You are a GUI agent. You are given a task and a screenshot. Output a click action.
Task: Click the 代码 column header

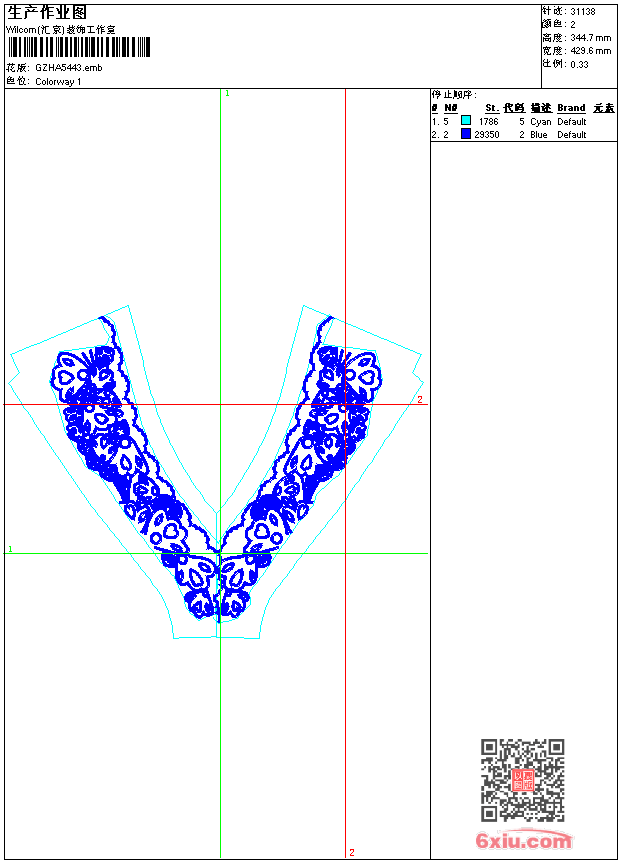[x=514, y=108]
